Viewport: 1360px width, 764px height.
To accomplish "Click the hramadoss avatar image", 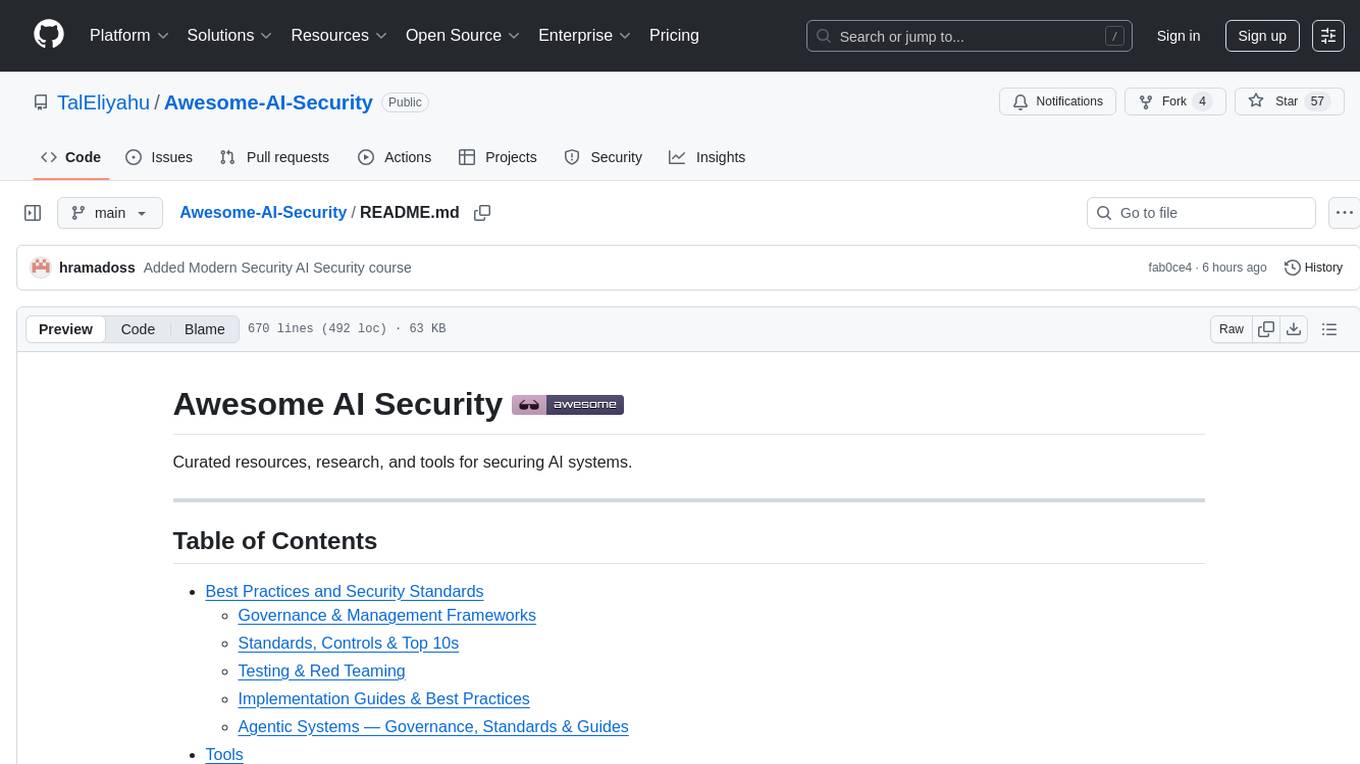I will click(x=41, y=267).
